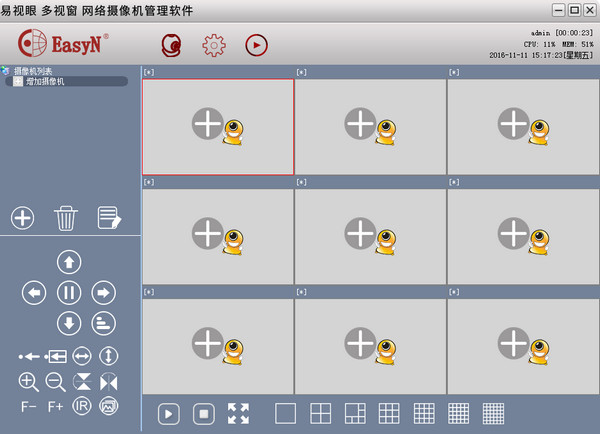The image size is (600, 434).
Task: Open the camera view via webcam icon
Action: point(171,45)
